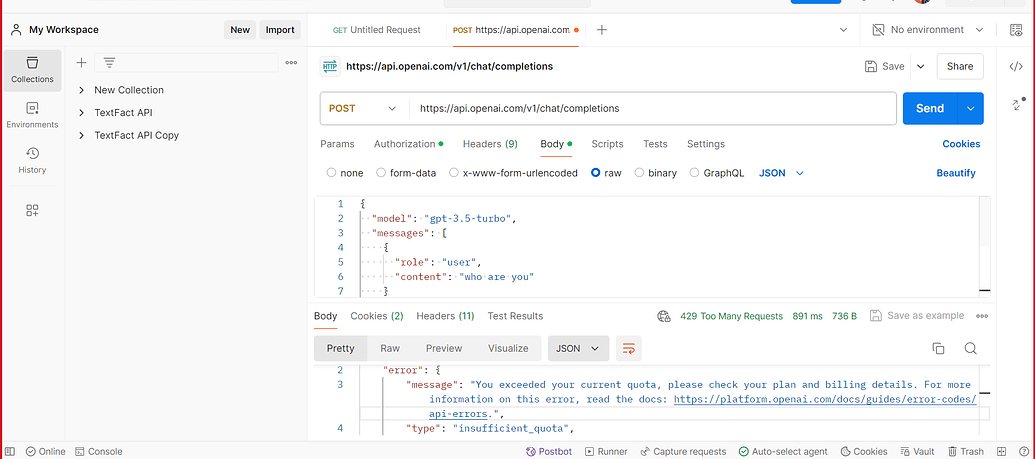Image resolution: width=1035 pixels, height=459 pixels.
Task: Open the Trash in status bar
Action: [964, 451]
